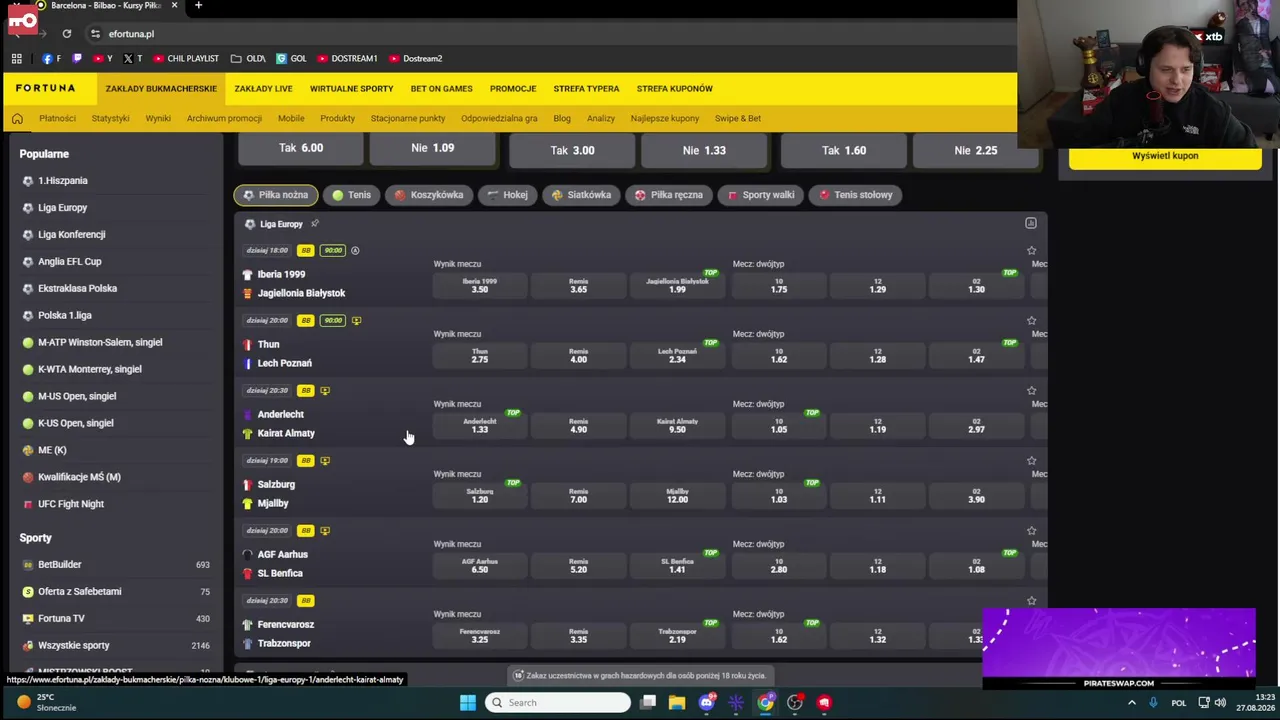Open the Promocje tab
This screenshot has width=1280, height=720.
513,89
